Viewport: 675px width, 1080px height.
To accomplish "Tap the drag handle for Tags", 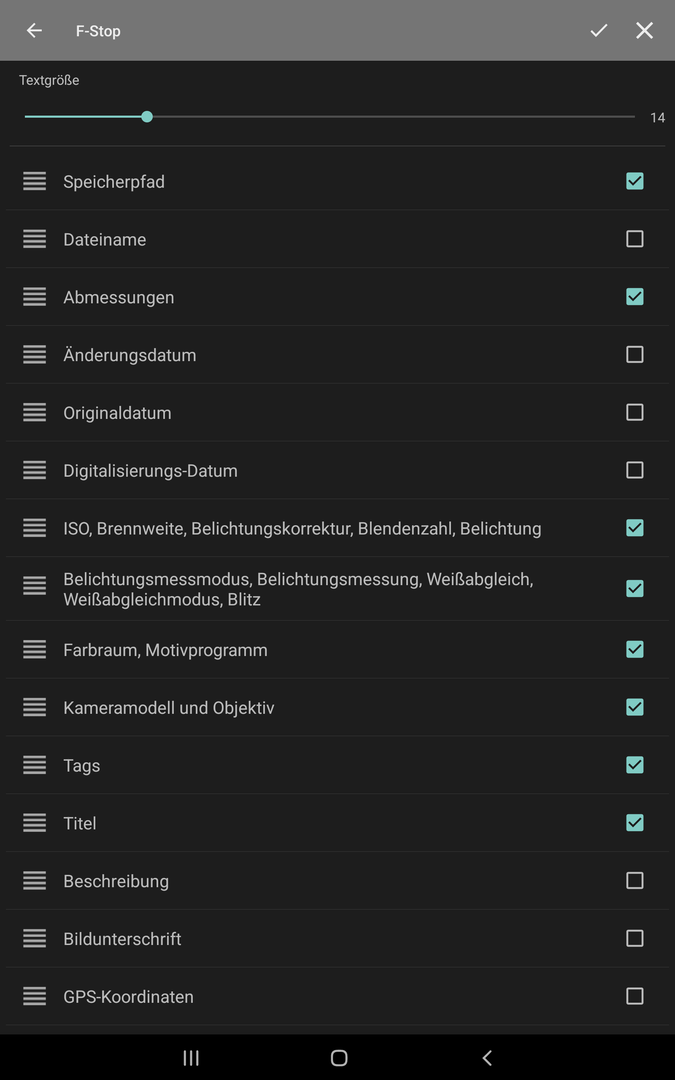I will (x=34, y=765).
